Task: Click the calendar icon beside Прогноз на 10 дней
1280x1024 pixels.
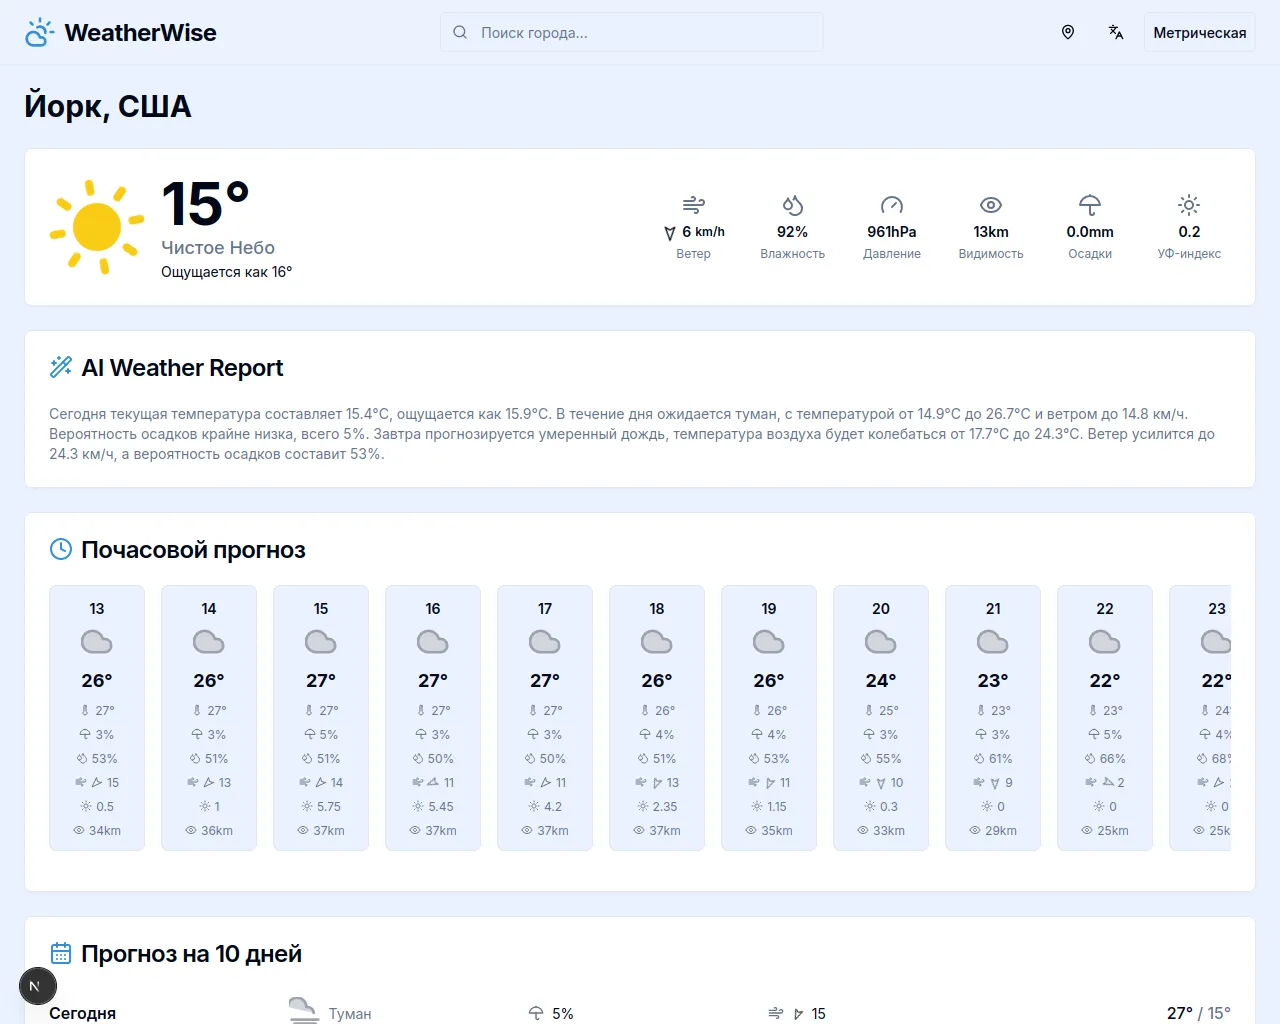Action: pyautogui.click(x=61, y=953)
